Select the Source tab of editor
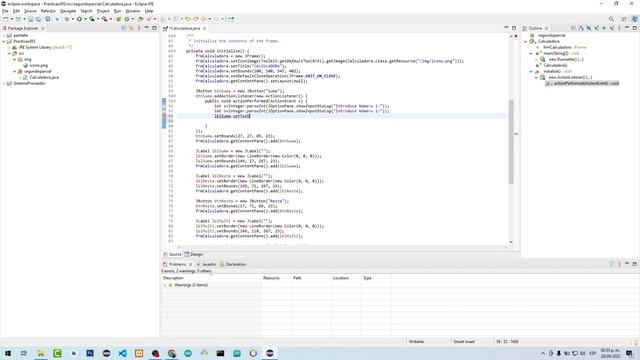Image resolution: width=640 pixels, height=360 pixels. pos(172,254)
